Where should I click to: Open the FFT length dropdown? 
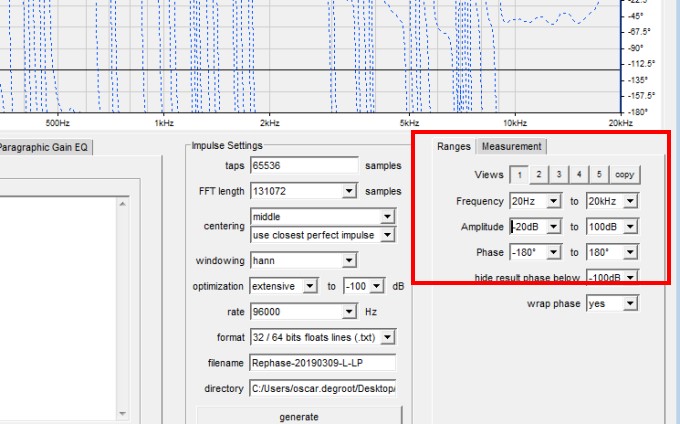(x=349, y=191)
